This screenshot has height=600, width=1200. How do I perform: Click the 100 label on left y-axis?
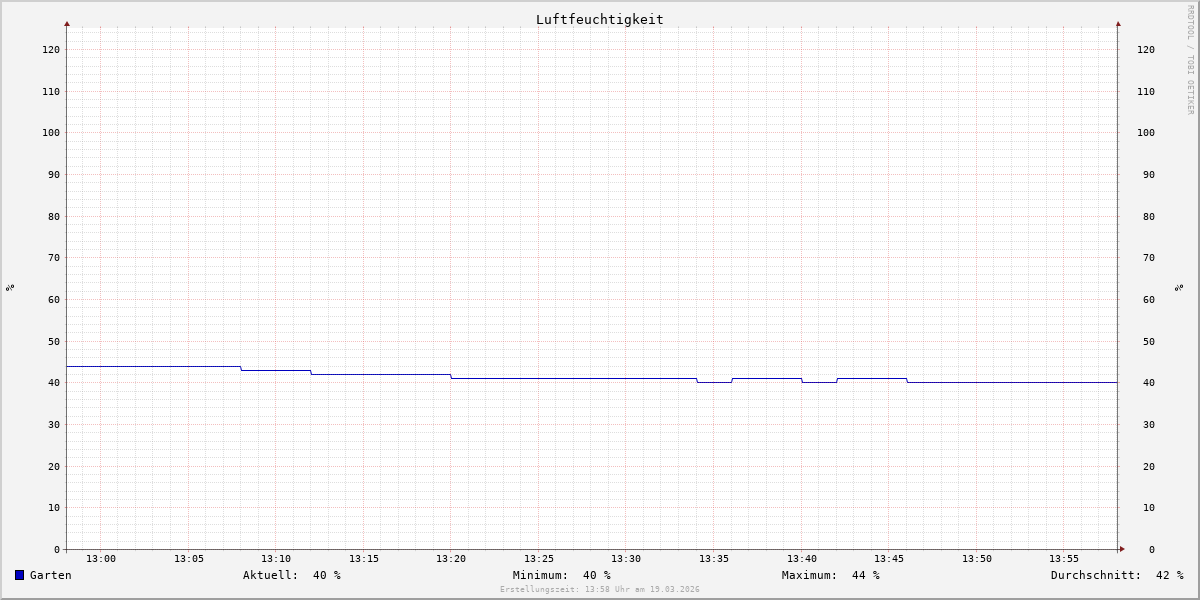51,132
